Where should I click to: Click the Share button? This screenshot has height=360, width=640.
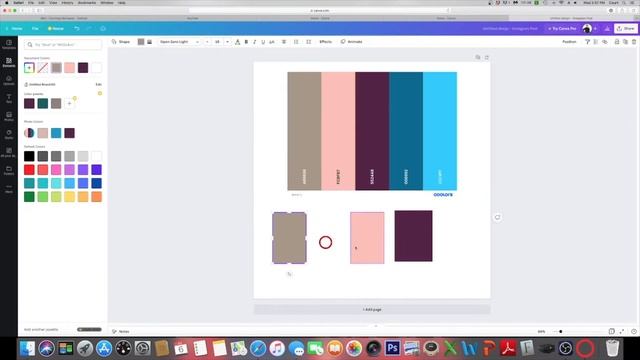coord(626,29)
